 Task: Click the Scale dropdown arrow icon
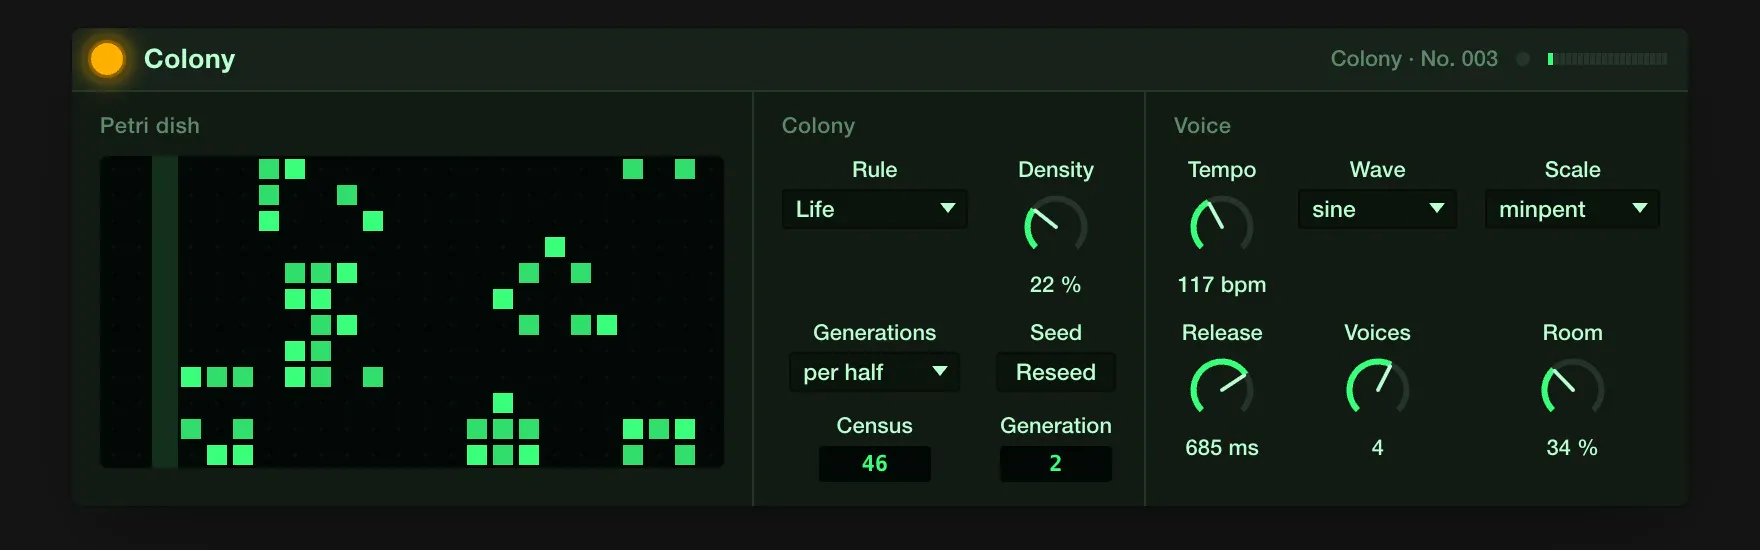click(1640, 208)
